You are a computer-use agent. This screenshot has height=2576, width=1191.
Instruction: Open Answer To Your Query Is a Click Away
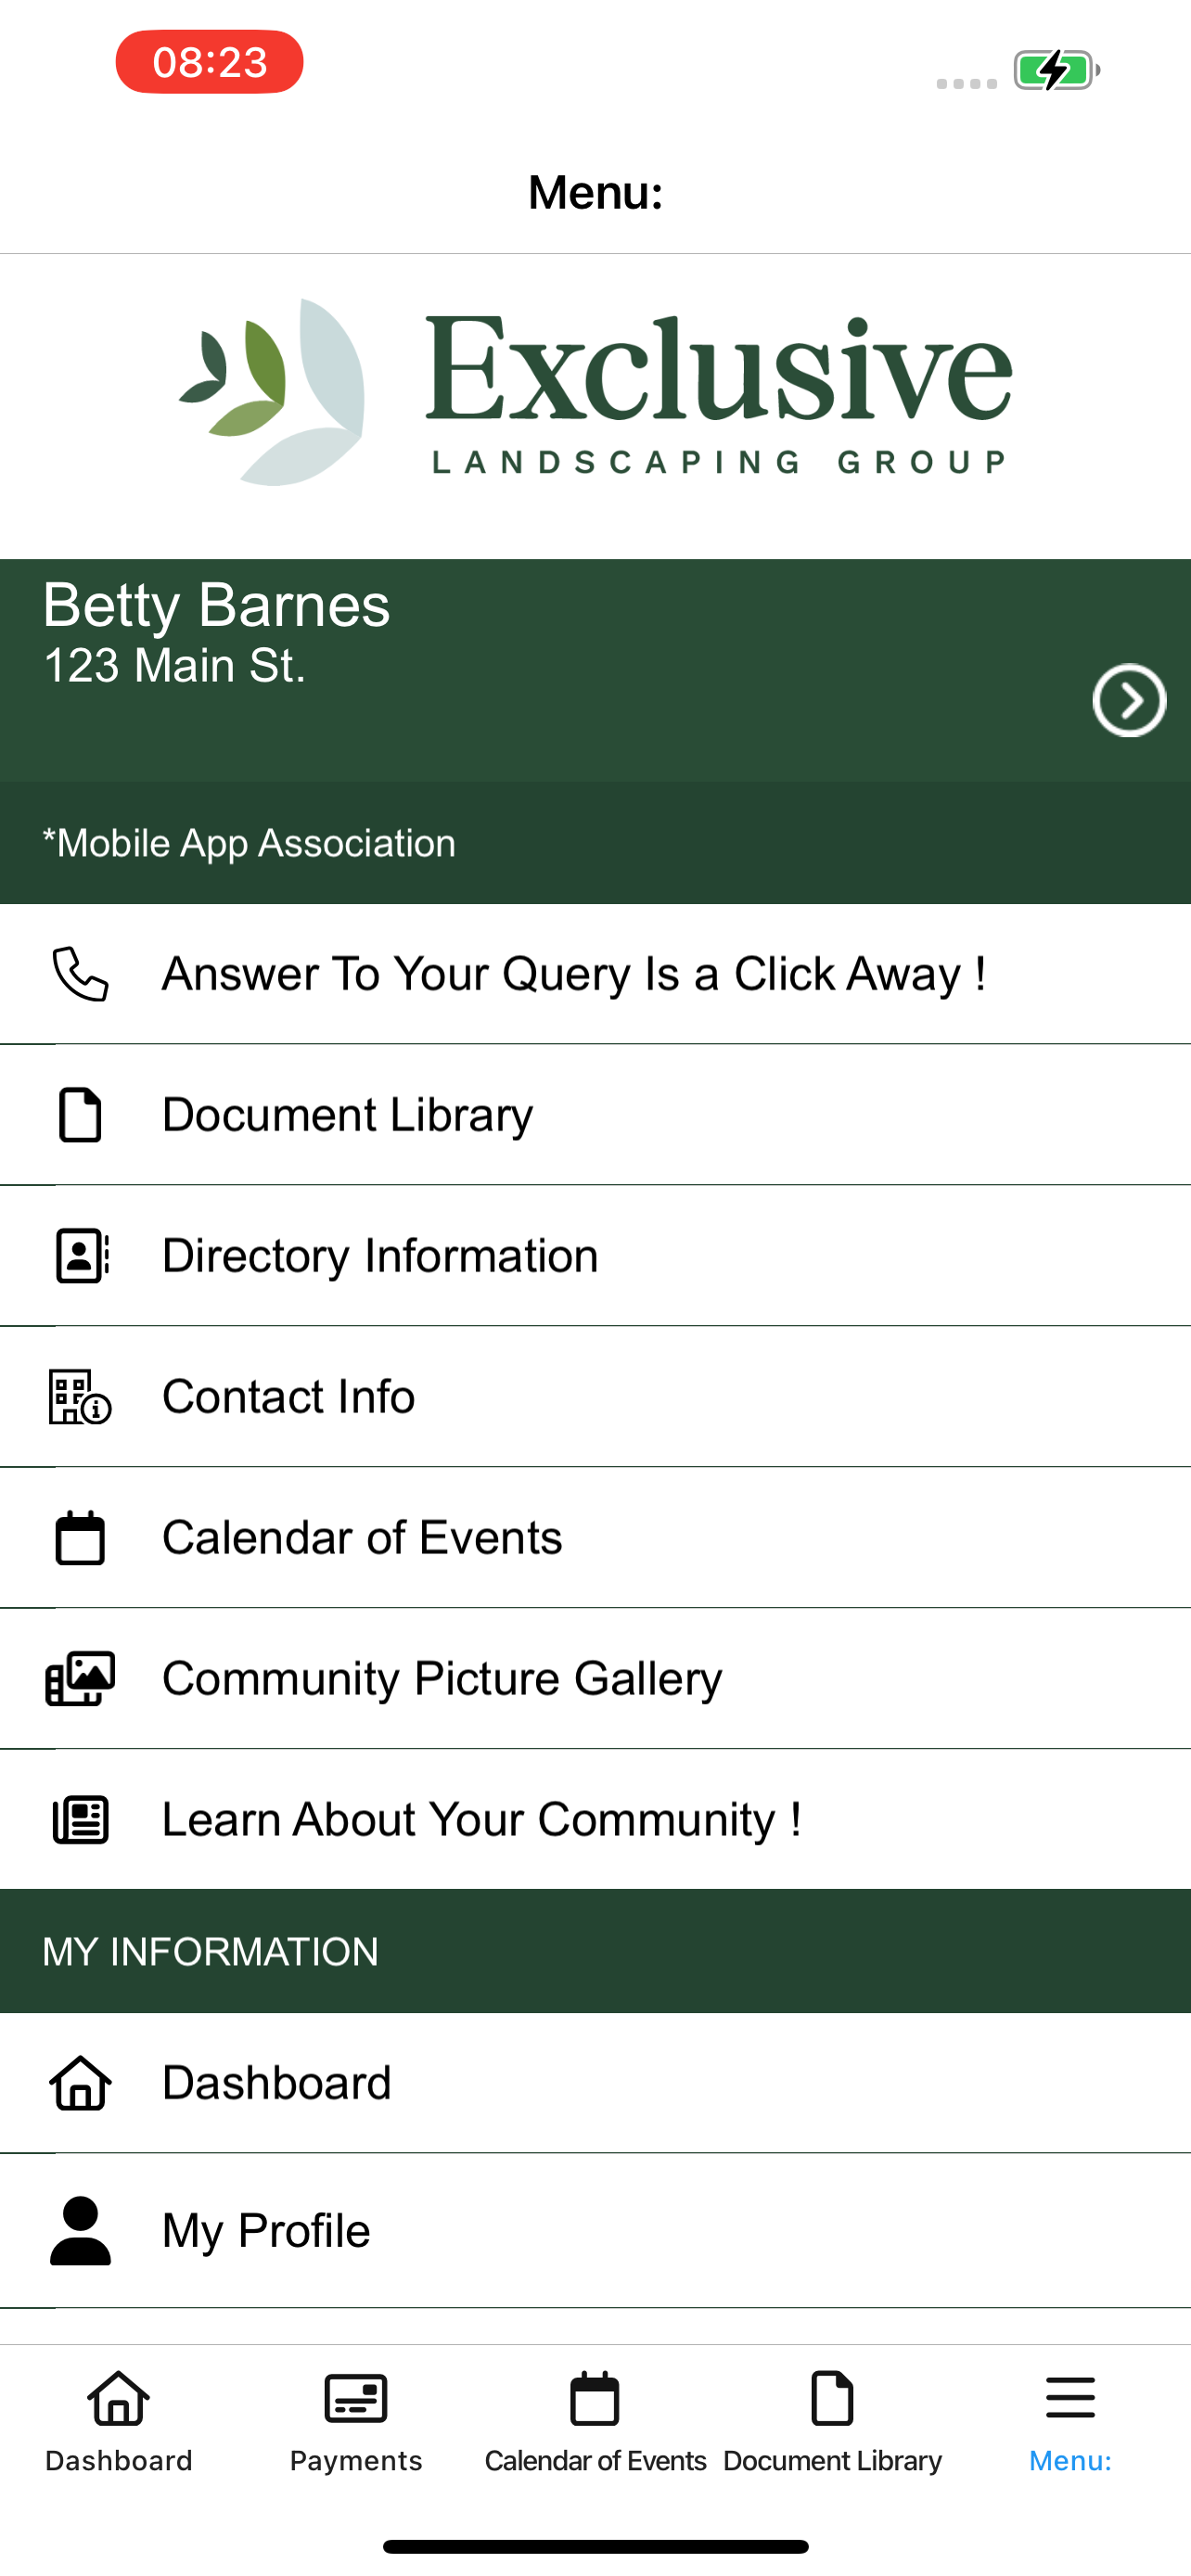click(596, 974)
